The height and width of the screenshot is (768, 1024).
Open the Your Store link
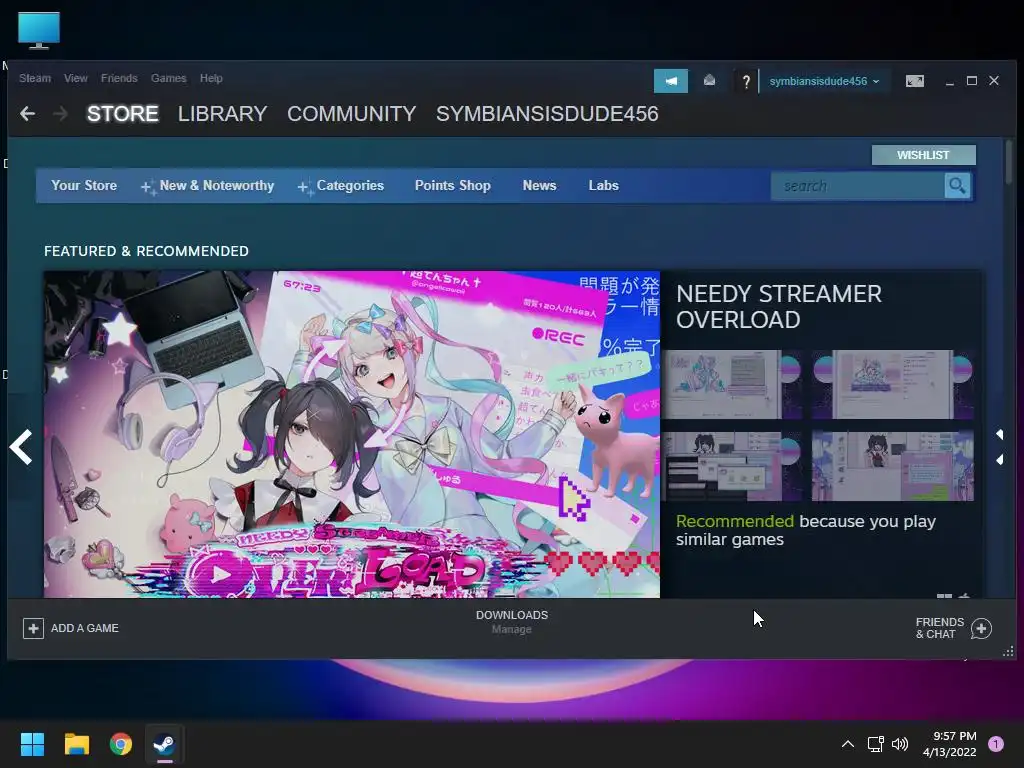click(x=84, y=185)
